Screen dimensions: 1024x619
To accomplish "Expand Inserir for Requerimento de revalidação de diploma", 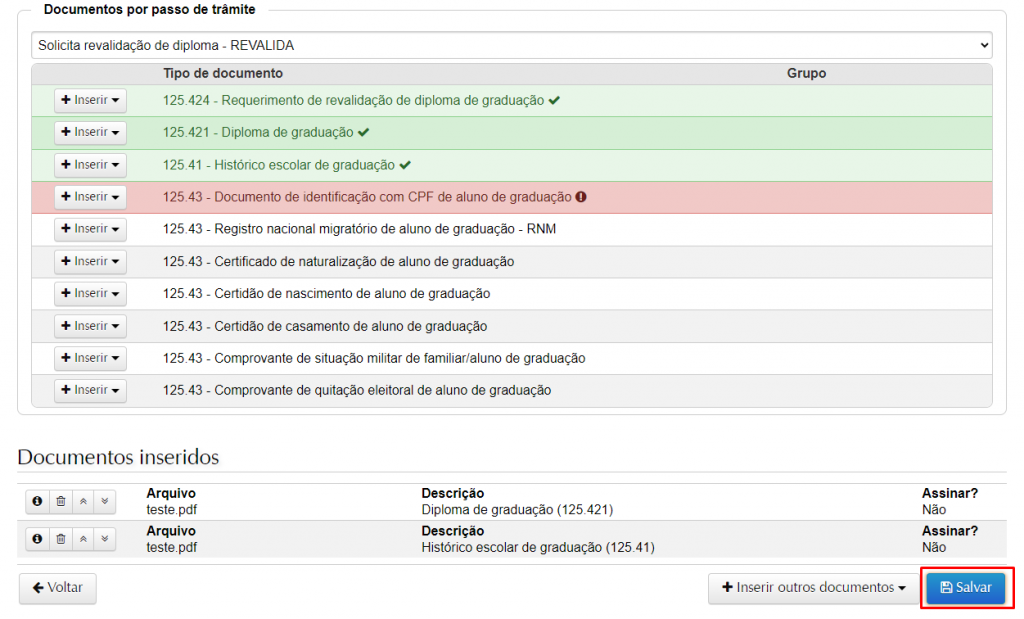I will click(x=90, y=100).
